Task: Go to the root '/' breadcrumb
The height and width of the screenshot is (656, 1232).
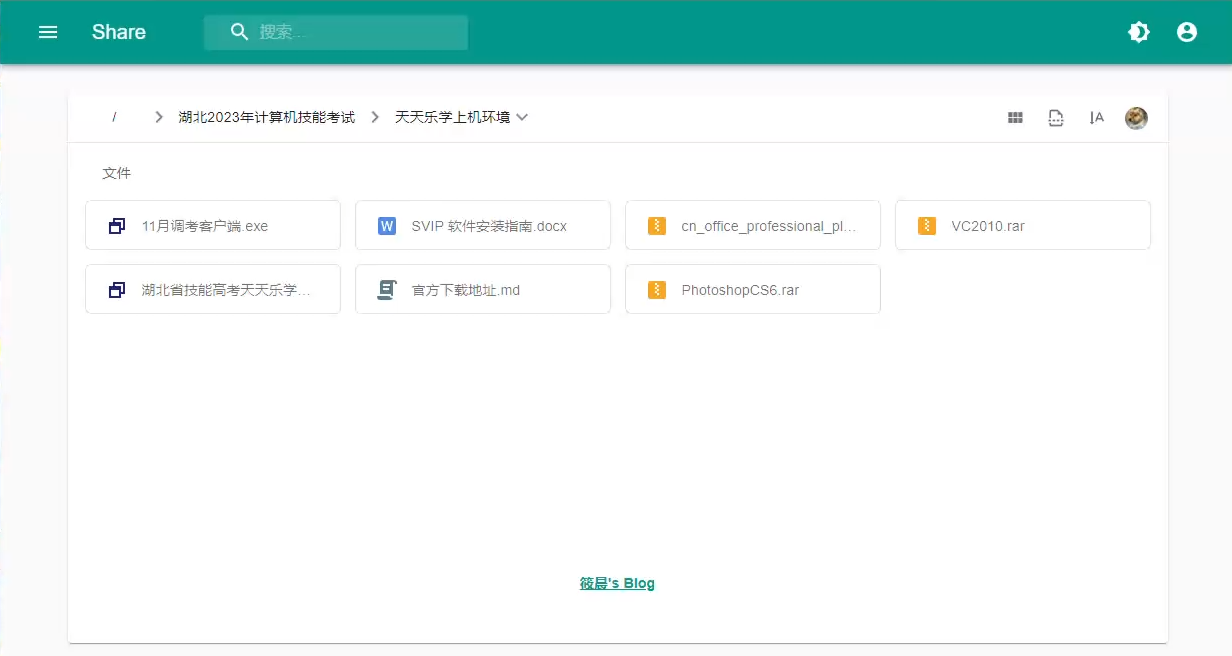Action: click(114, 117)
